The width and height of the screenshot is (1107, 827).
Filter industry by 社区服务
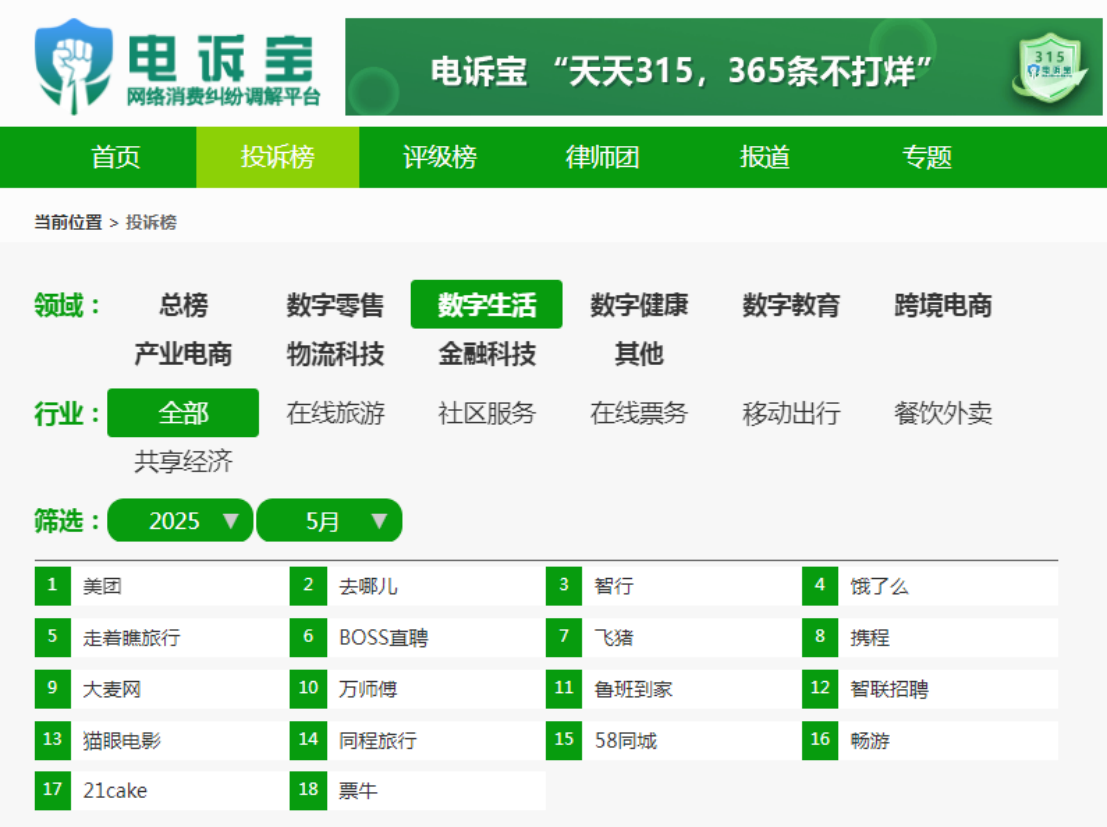(x=487, y=413)
